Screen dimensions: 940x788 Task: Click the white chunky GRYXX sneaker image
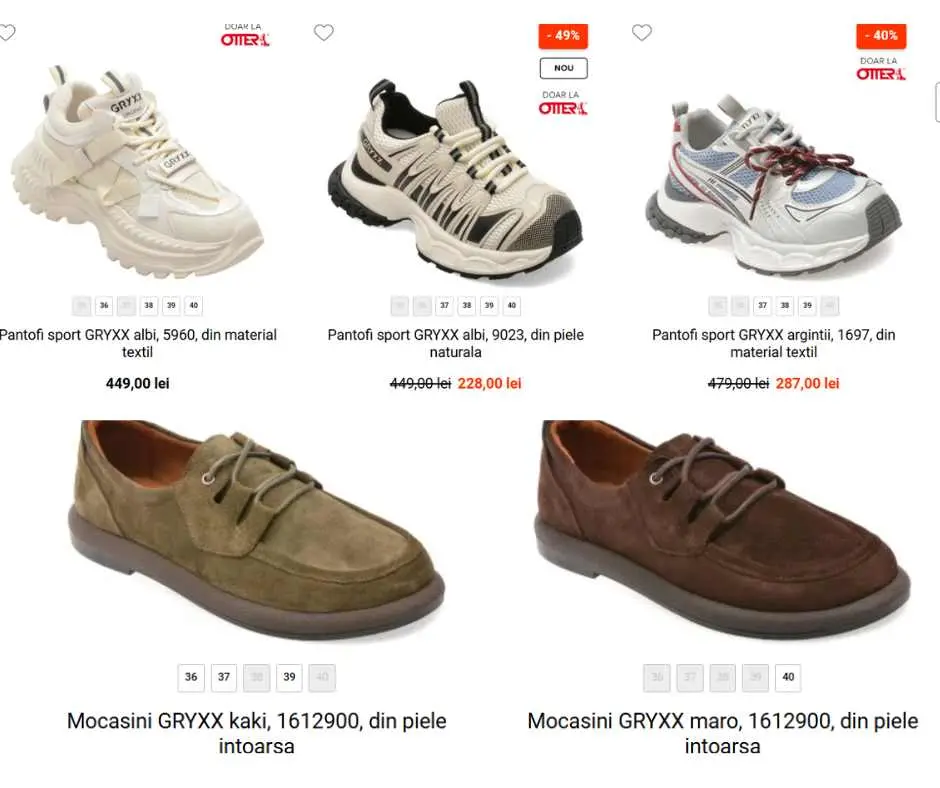click(x=137, y=171)
